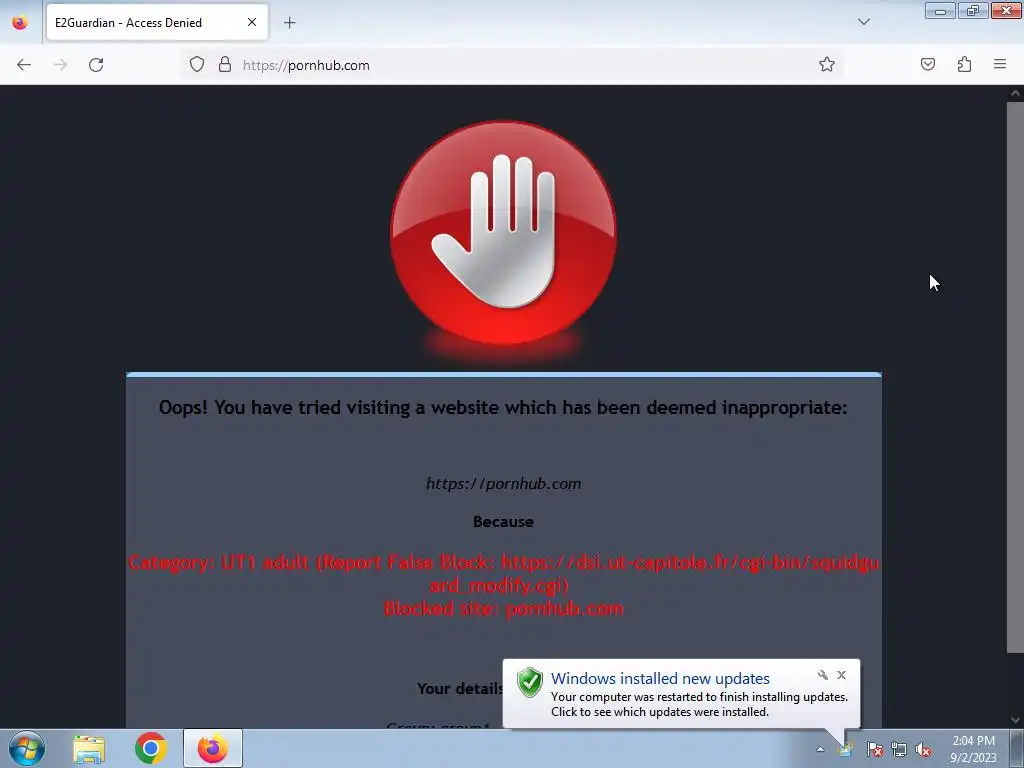Image resolution: width=1024 pixels, height=768 pixels.
Task: Click the page vertical scrollbar thumb
Action: 1015,376
